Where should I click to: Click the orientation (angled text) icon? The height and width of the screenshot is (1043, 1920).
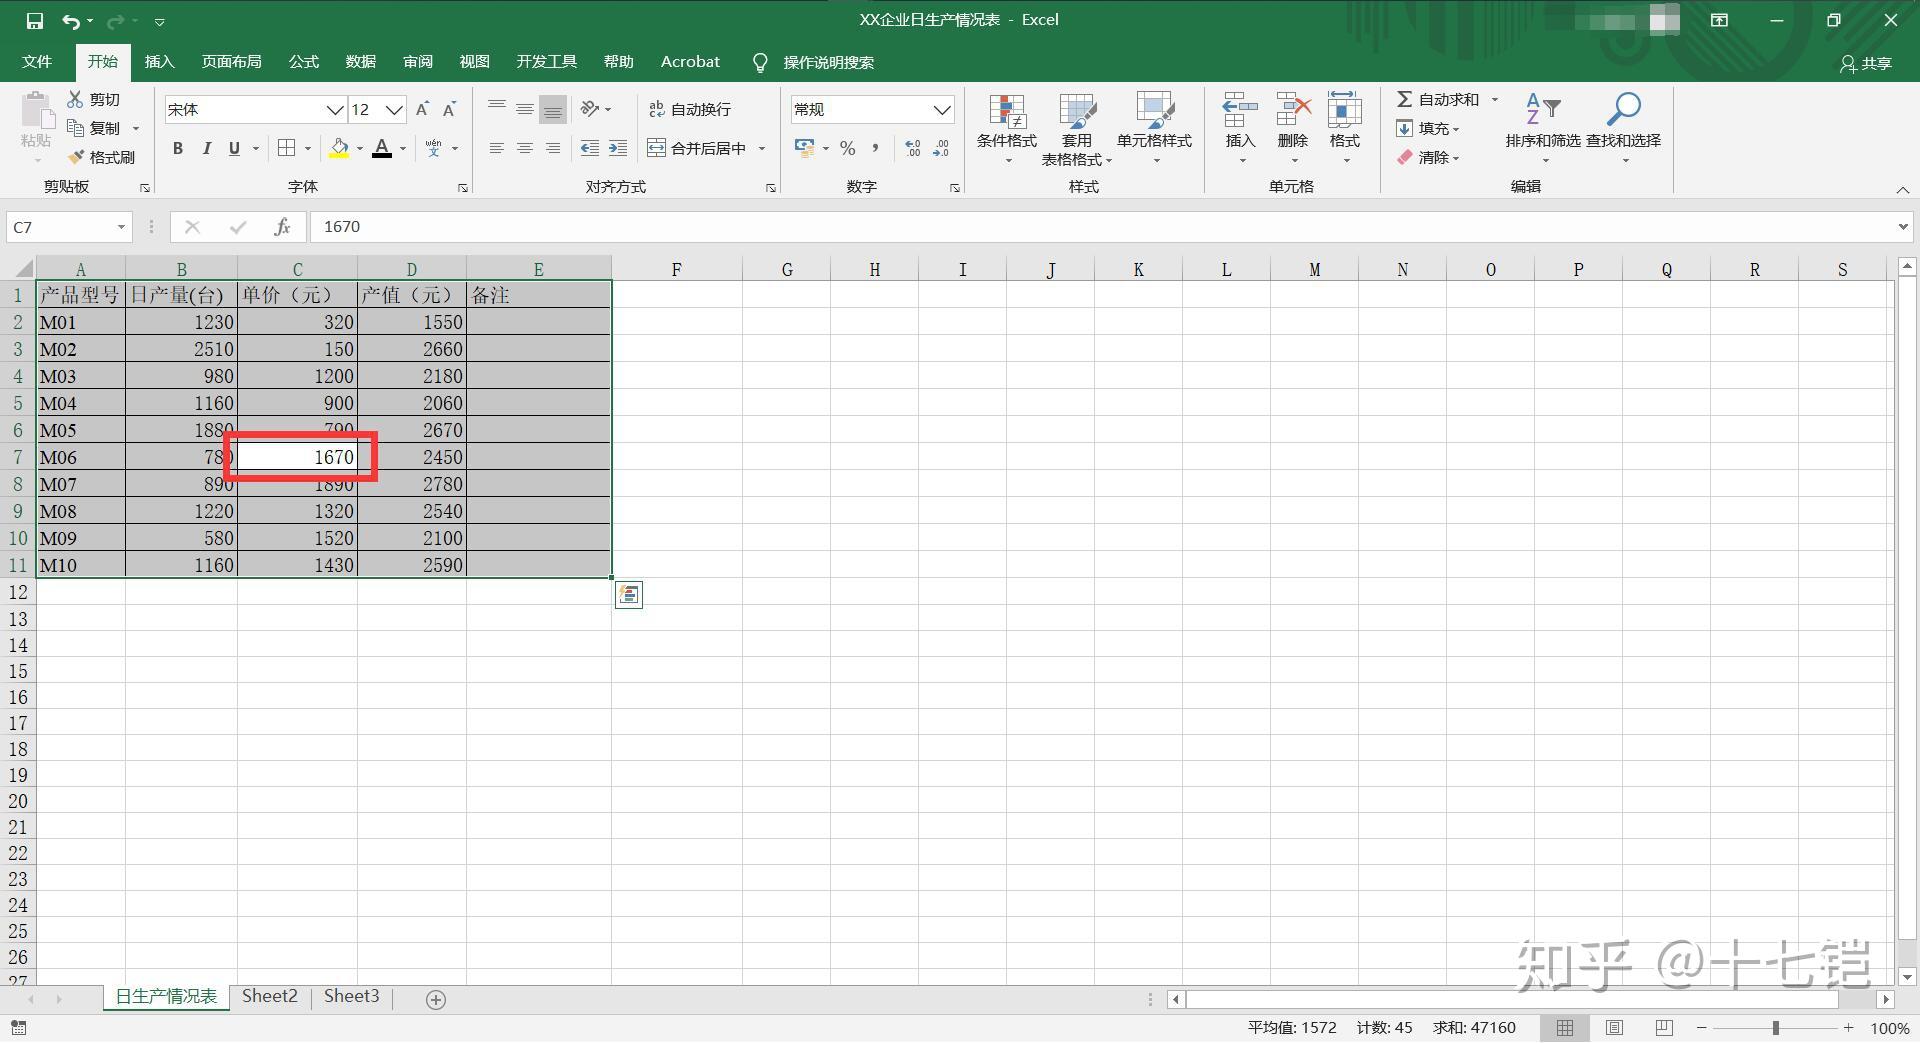pyautogui.click(x=590, y=109)
